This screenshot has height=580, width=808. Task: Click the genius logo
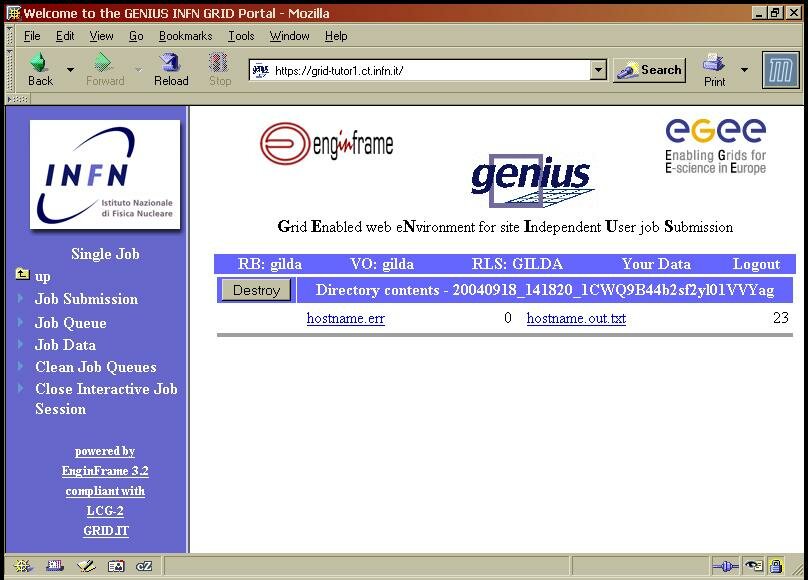click(x=533, y=180)
